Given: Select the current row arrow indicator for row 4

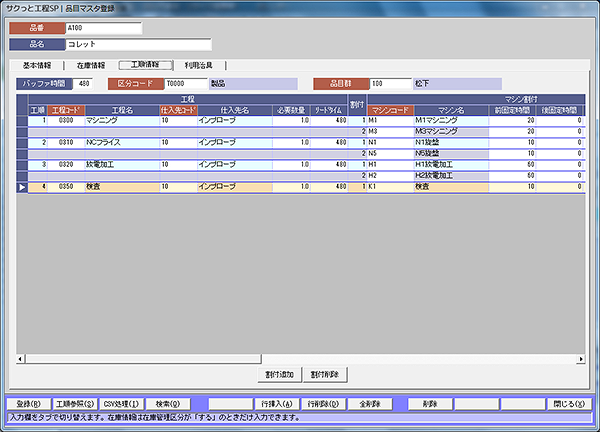Looking at the screenshot, I should point(23,187).
